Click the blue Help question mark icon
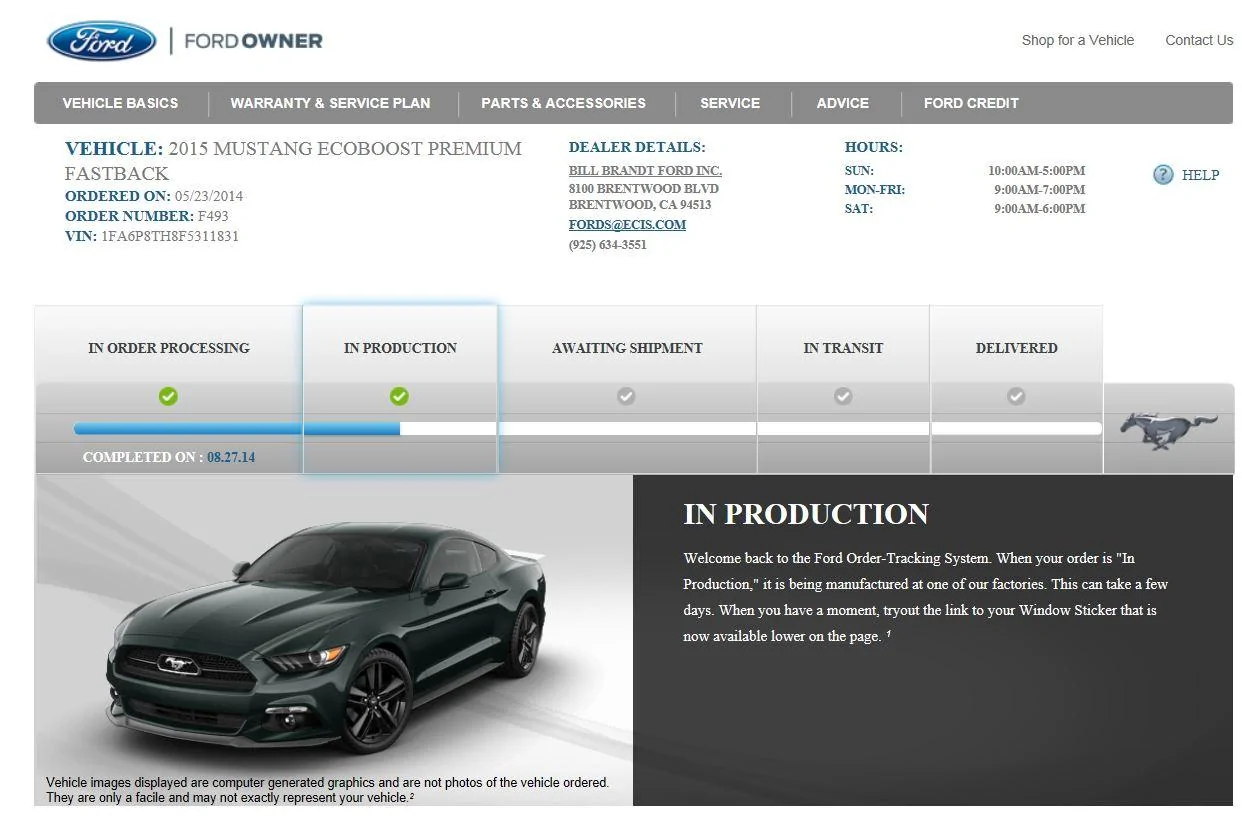This screenshot has width=1242, height=816. click(x=1163, y=175)
